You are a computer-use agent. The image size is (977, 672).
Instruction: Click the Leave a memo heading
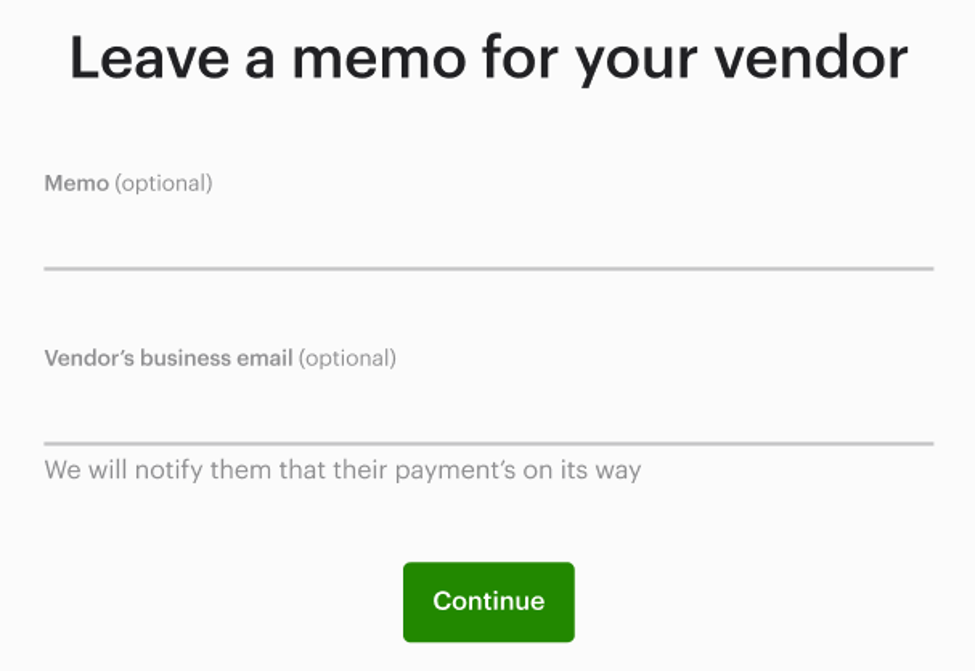click(x=488, y=58)
